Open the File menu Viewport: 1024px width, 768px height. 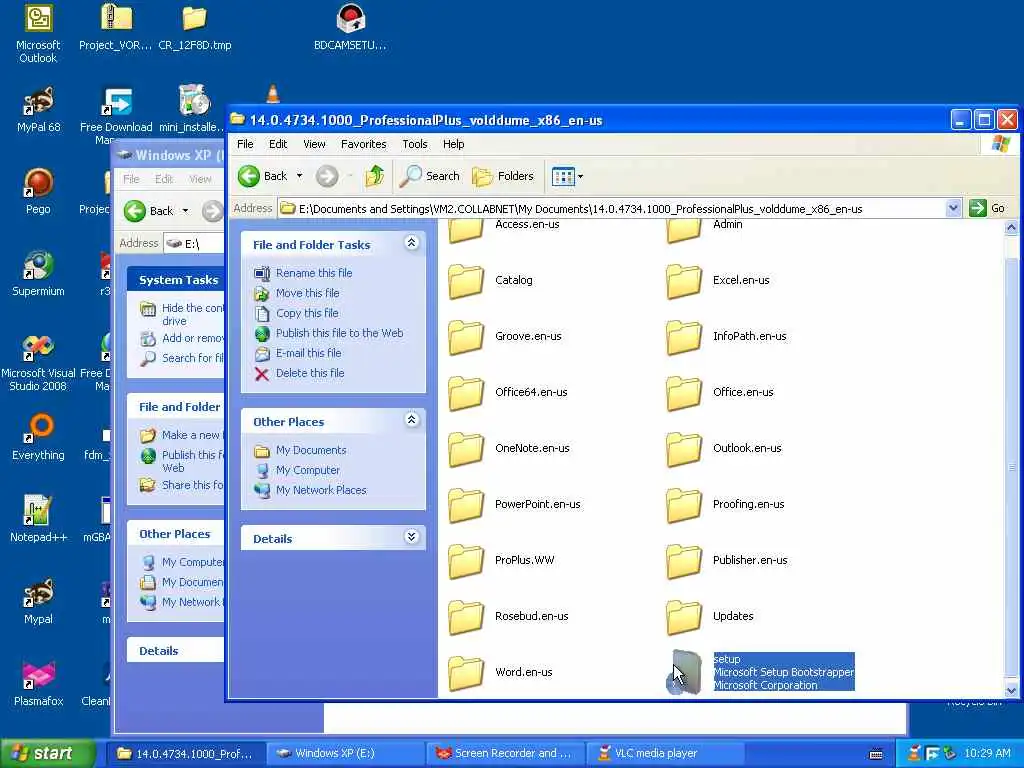[x=245, y=144]
